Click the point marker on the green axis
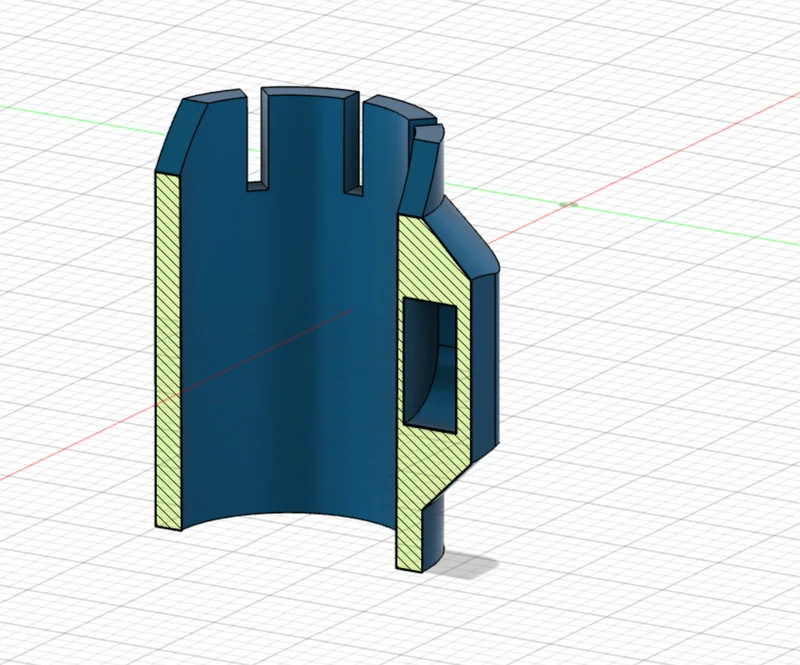Image resolution: width=800 pixels, height=665 pixels. [x=568, y=205]
